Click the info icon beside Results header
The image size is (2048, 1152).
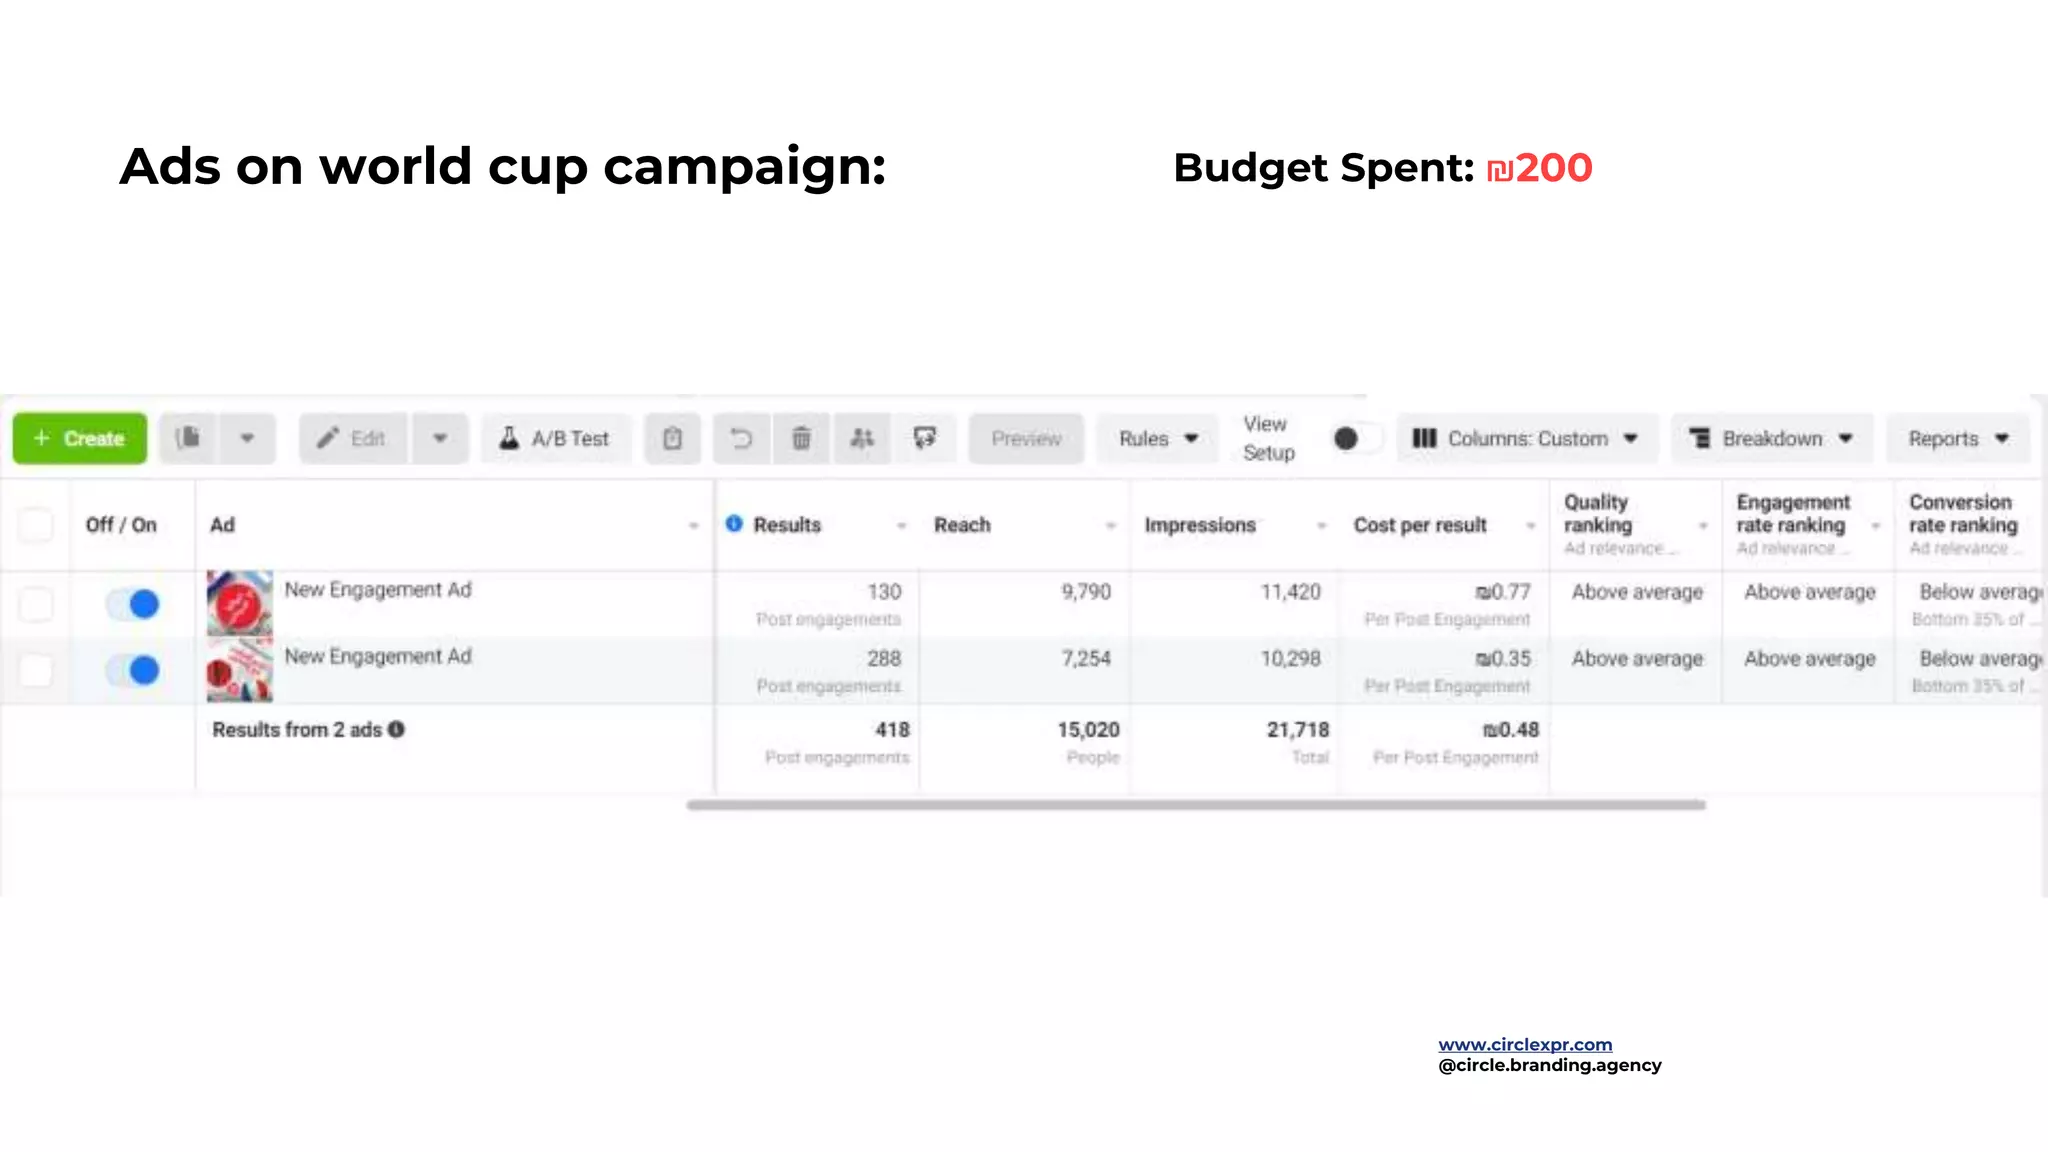(734, 524)
